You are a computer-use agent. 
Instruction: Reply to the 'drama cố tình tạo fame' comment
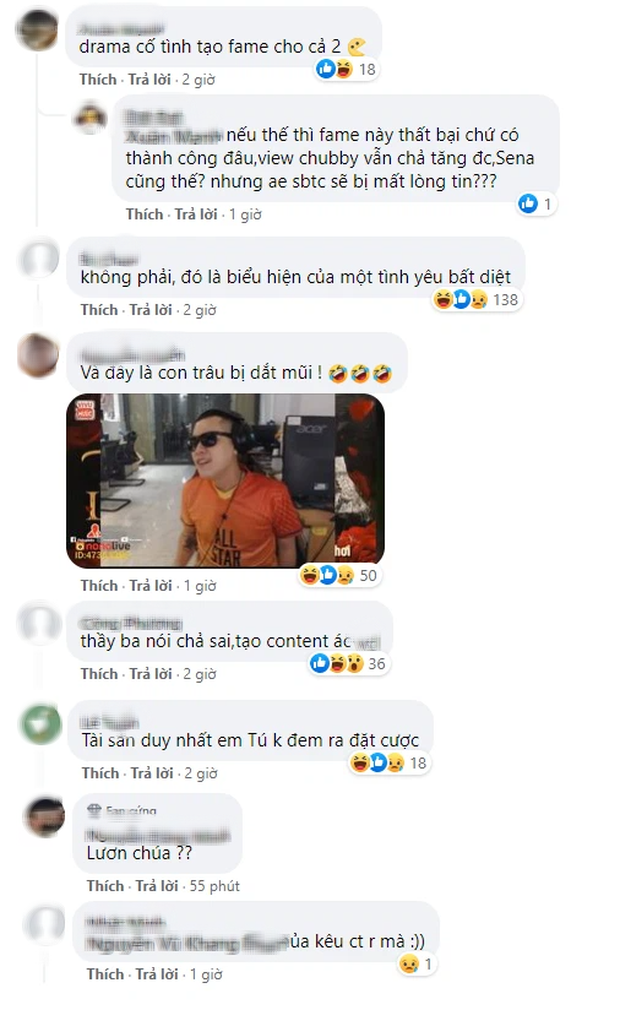(149, 79)
